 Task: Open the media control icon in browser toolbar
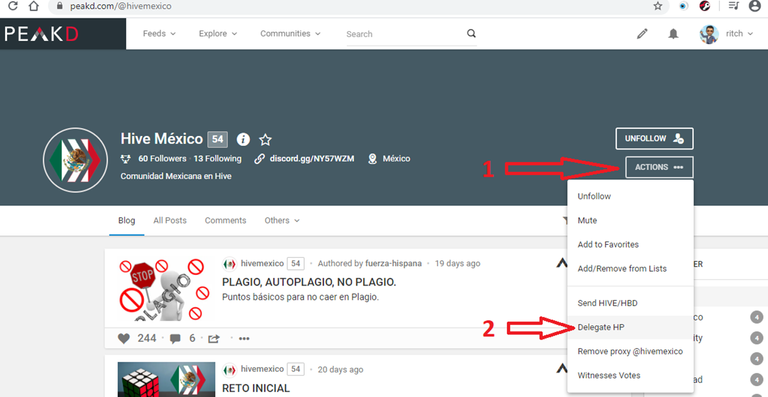tap(733, 6)
